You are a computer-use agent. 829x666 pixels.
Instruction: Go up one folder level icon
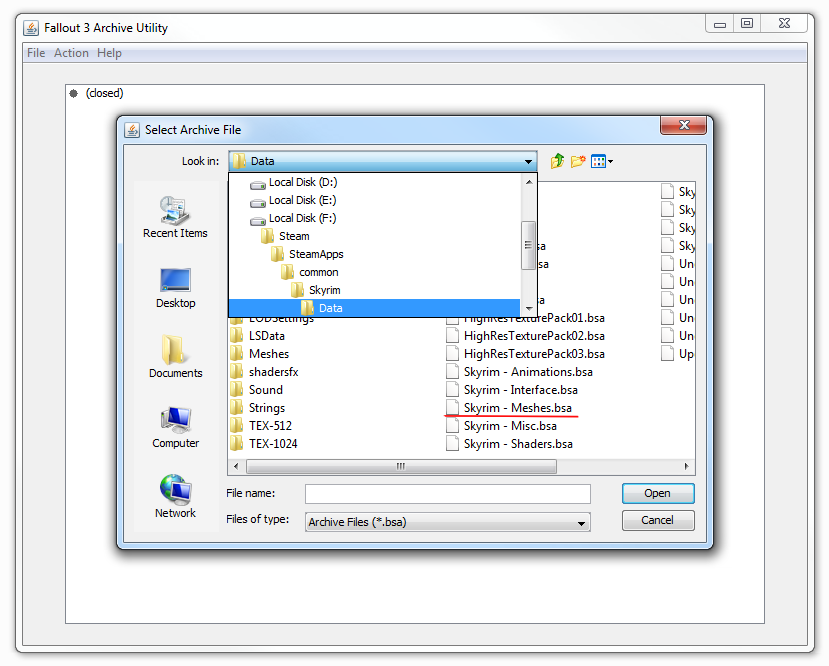click(557, 161)
